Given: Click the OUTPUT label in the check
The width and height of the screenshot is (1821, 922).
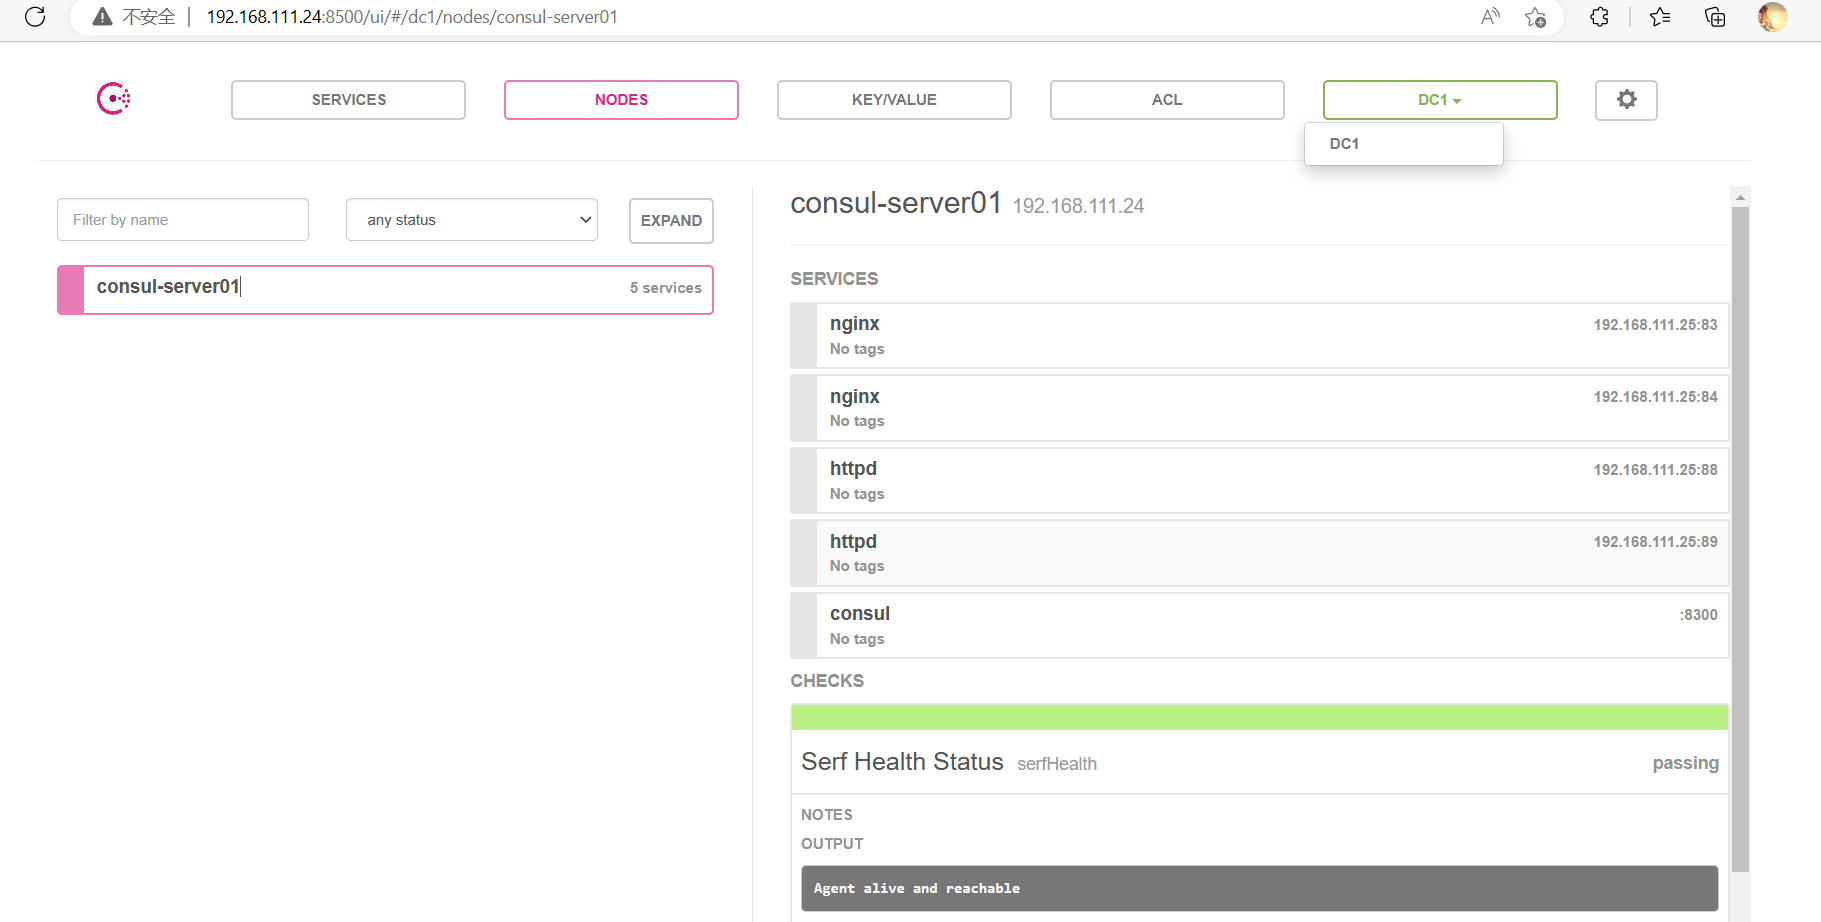Looking at the screenshot, I should (832, 844).
